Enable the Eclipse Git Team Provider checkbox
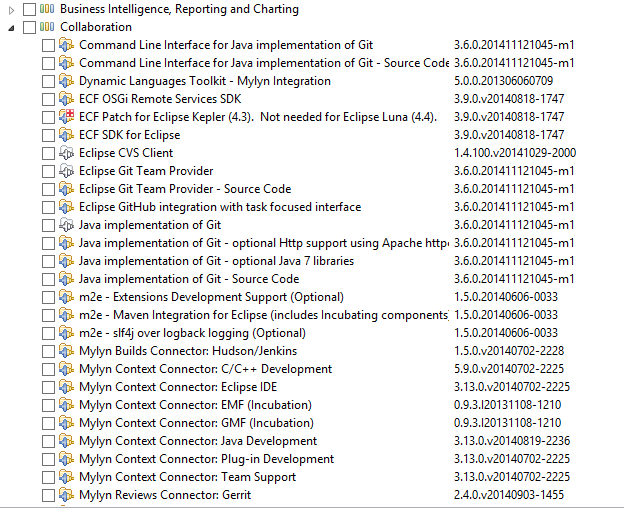The width and height of the screenshot is (624, 508). coord(49,171)
